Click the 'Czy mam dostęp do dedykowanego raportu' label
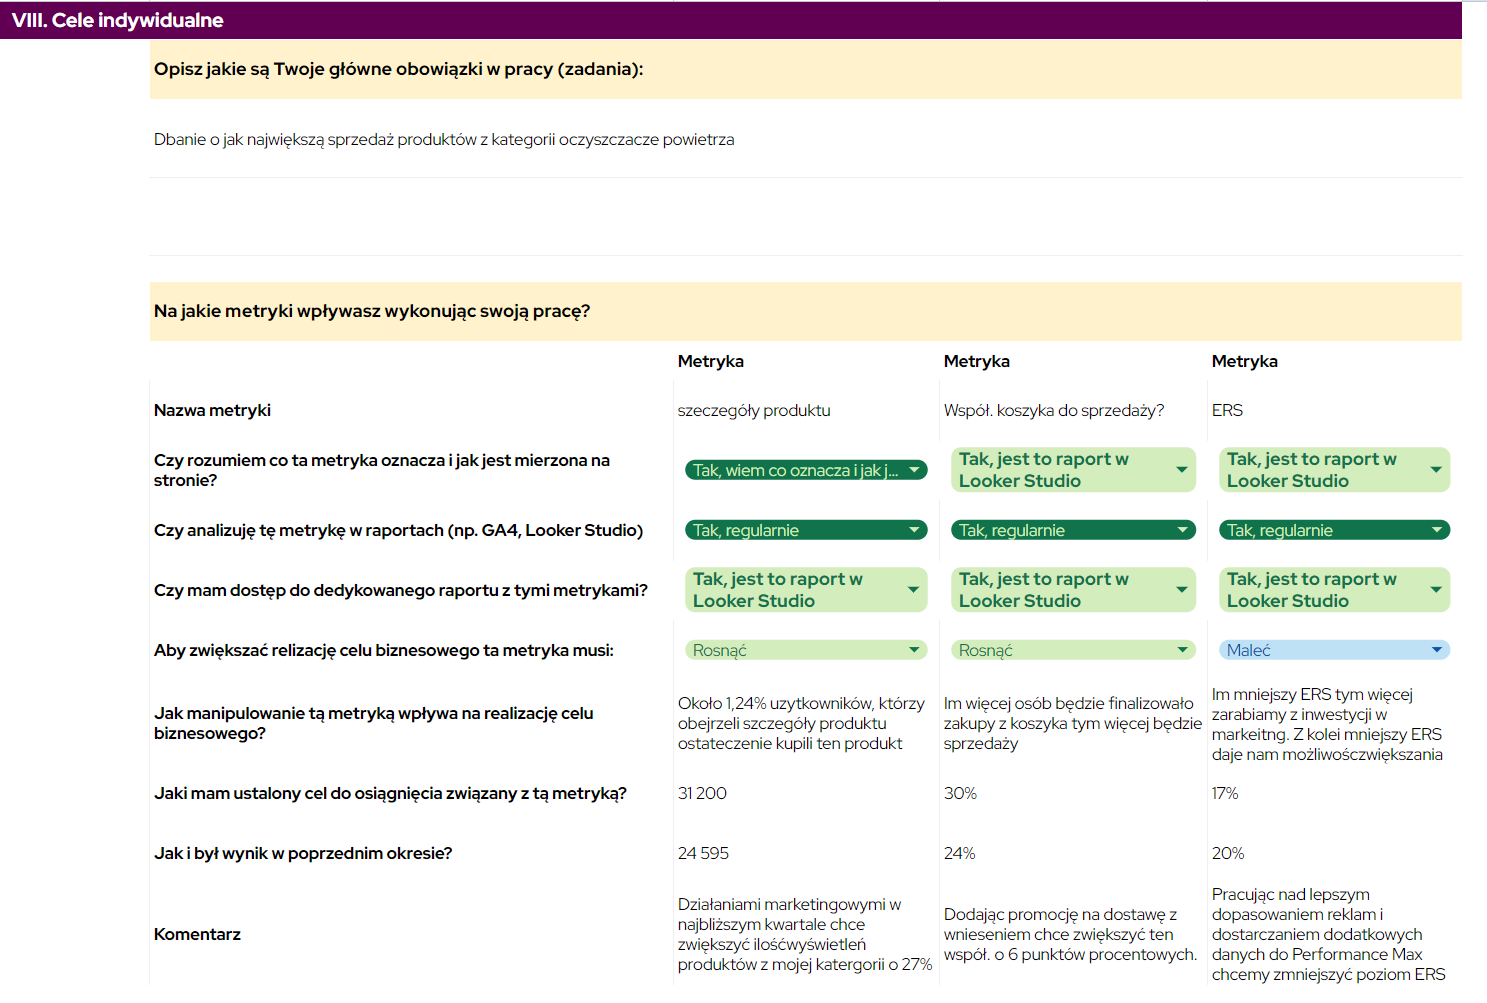 coord(401,590)
